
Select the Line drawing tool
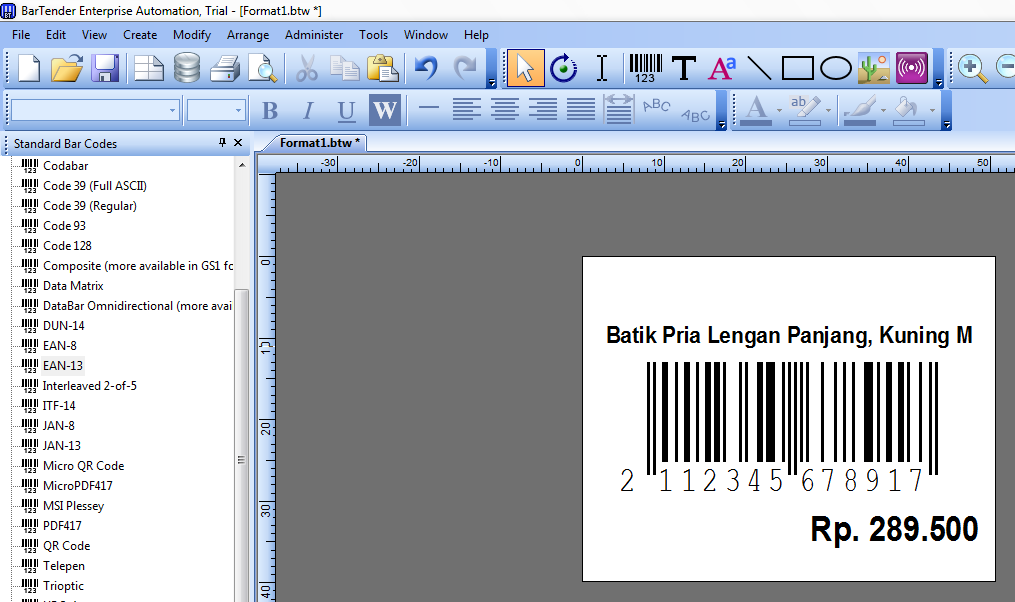pyautogui.click(x=759, y=68)
